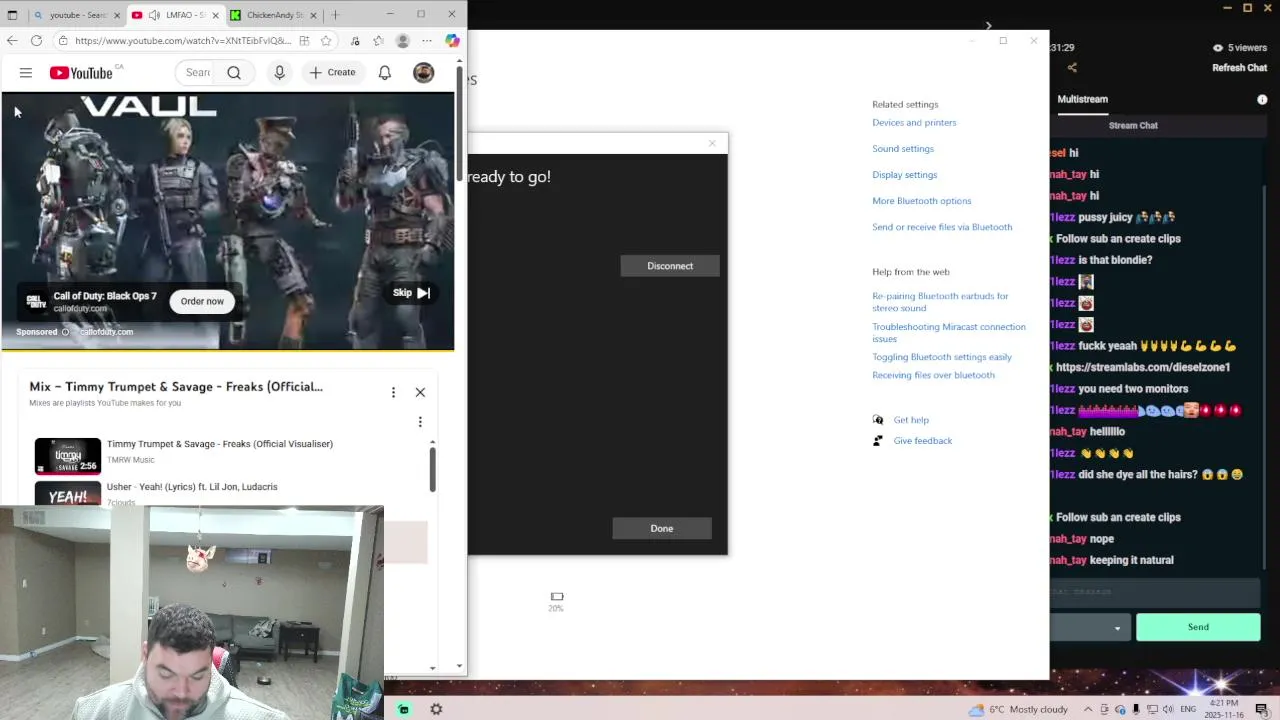This screenshot has width=1280, height=720.
Task: Click the chat message input field
Action: click(x=1154, y=592)
